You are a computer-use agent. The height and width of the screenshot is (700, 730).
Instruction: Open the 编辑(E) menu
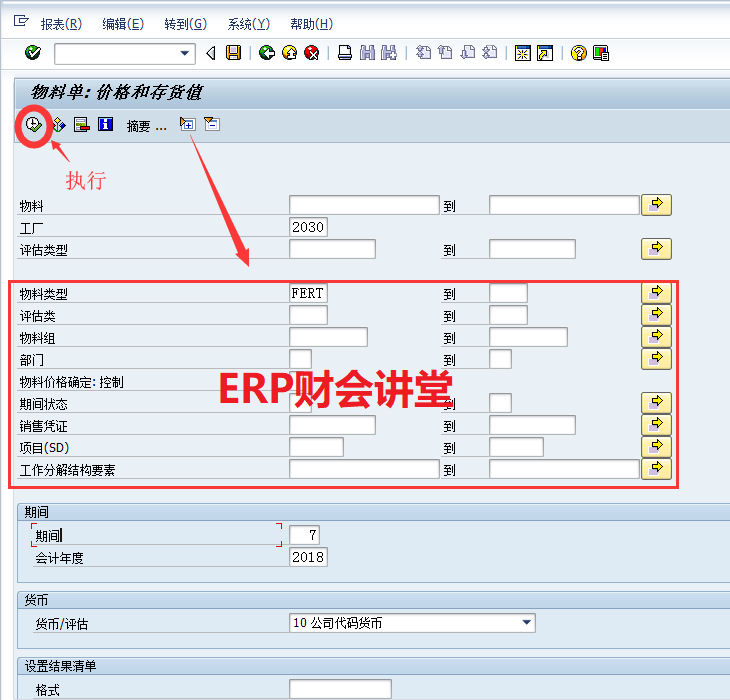[123, 24]
